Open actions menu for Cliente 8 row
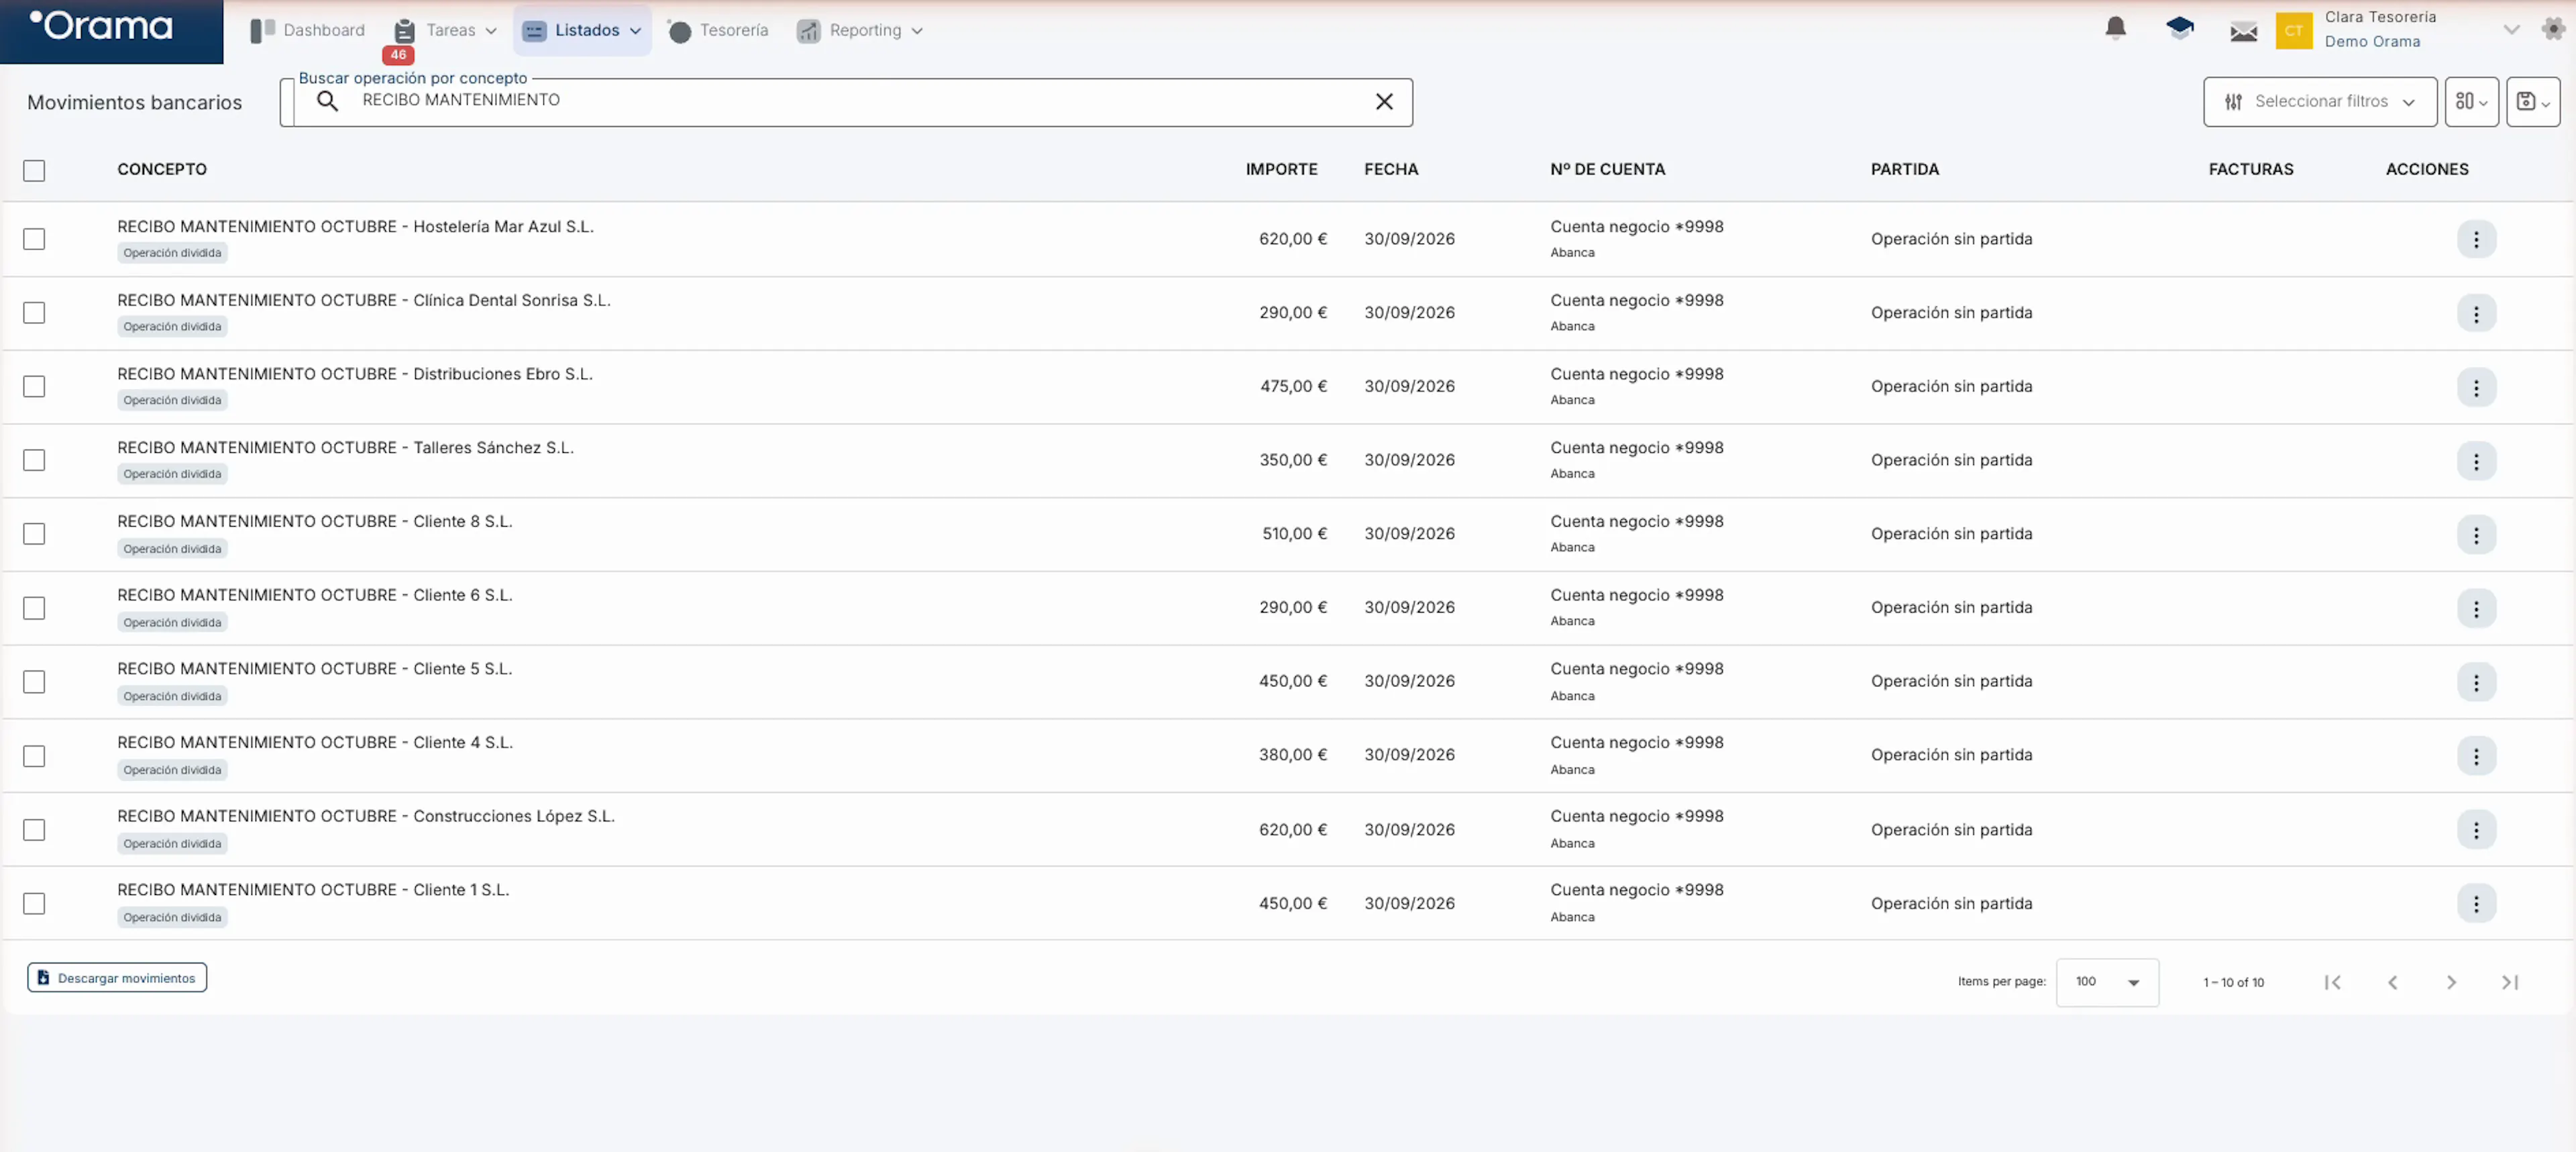The height and width of the screenshot is (1152, 2576). click(2476, 535)
